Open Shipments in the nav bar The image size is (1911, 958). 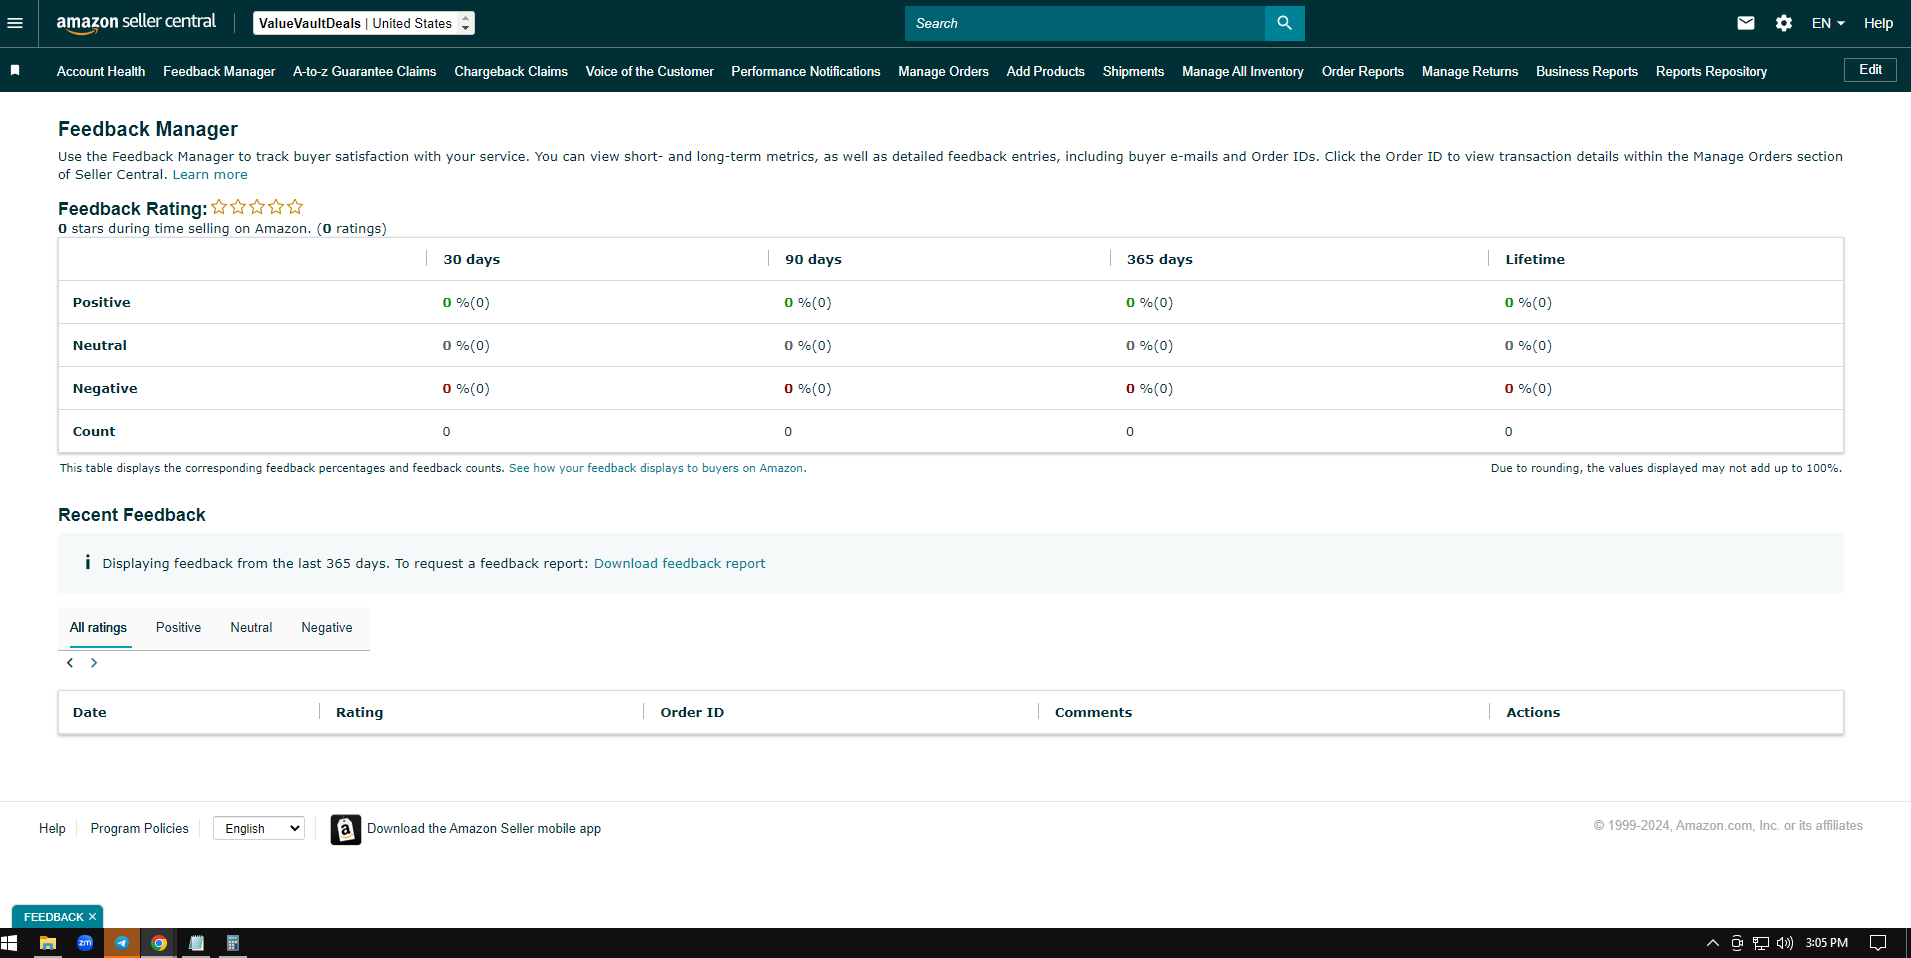1133,71
